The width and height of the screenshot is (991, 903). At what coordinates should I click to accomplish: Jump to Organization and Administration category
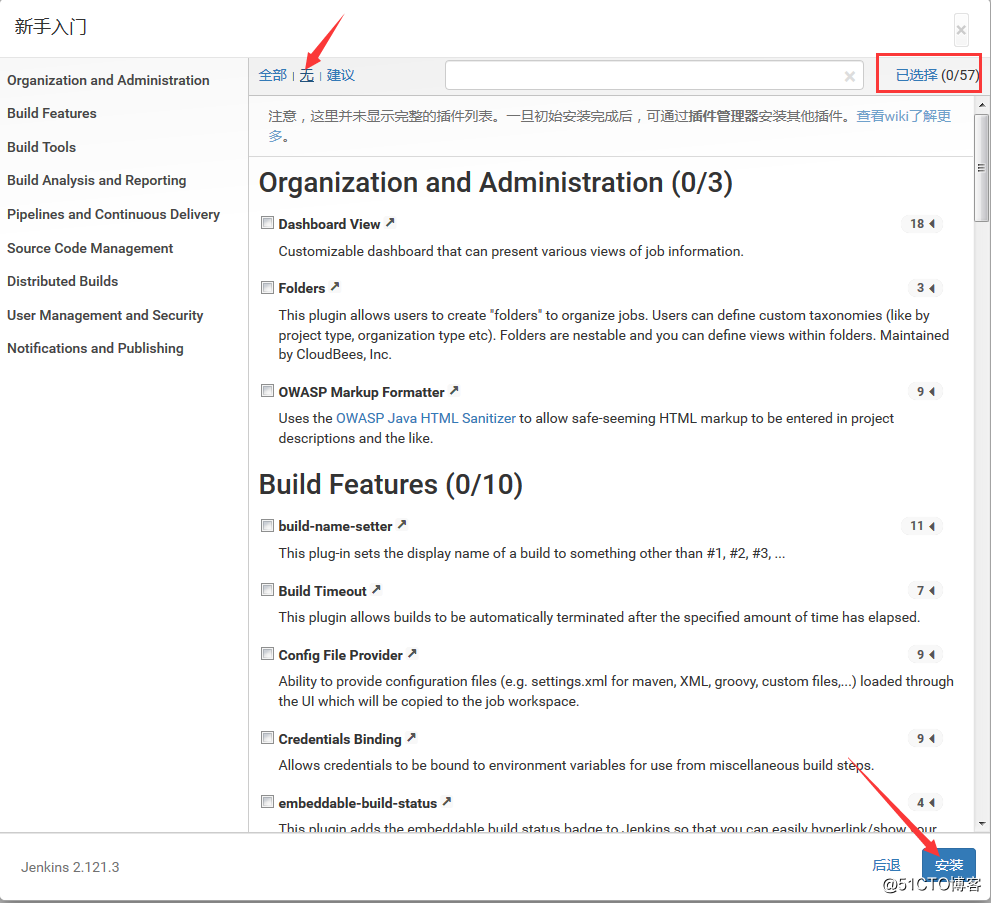click(108, 80)
